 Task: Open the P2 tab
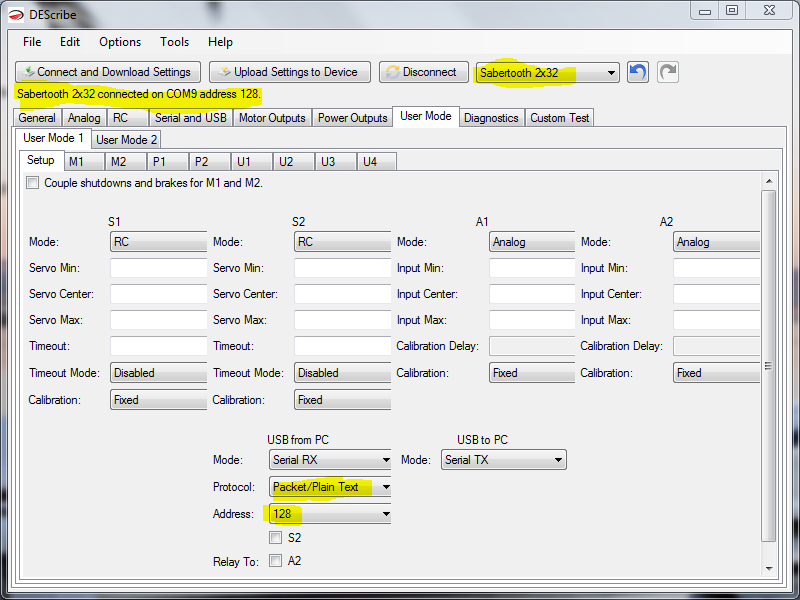pyautogui.click(x=210, y=162)
